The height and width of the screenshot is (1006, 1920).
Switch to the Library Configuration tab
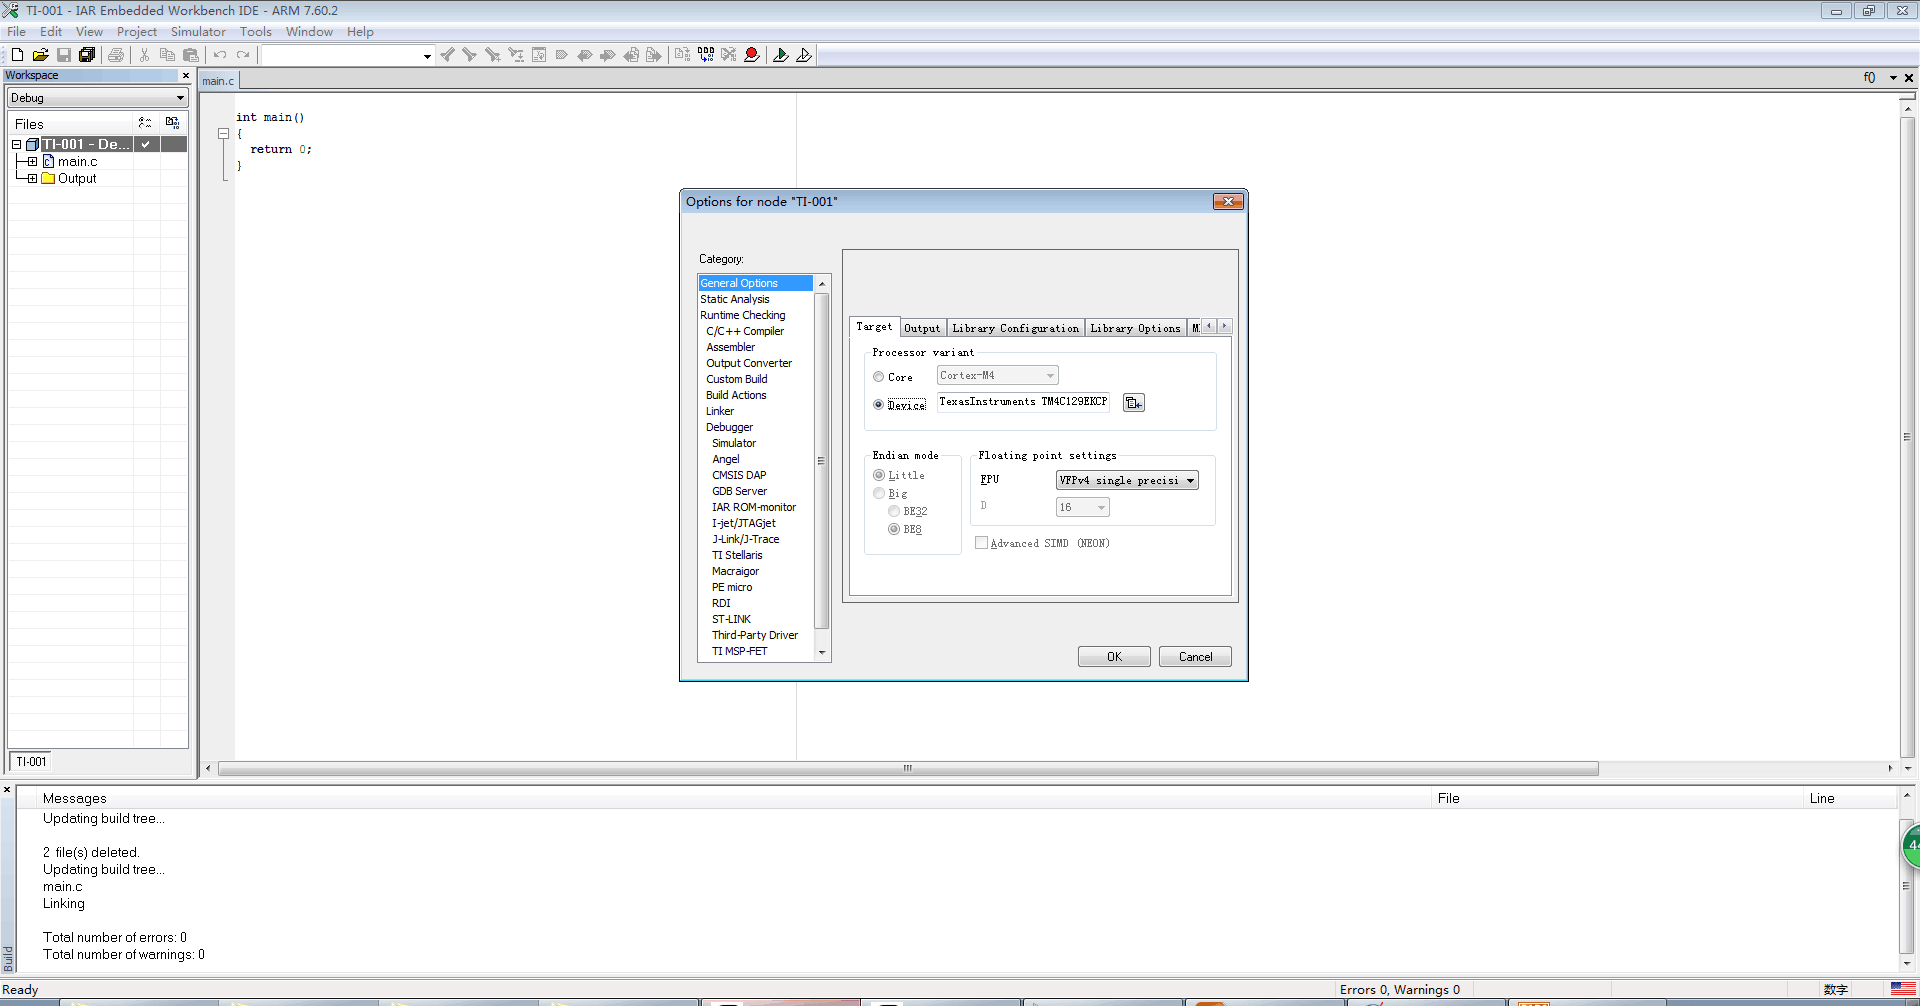[x=1015, y=328]
